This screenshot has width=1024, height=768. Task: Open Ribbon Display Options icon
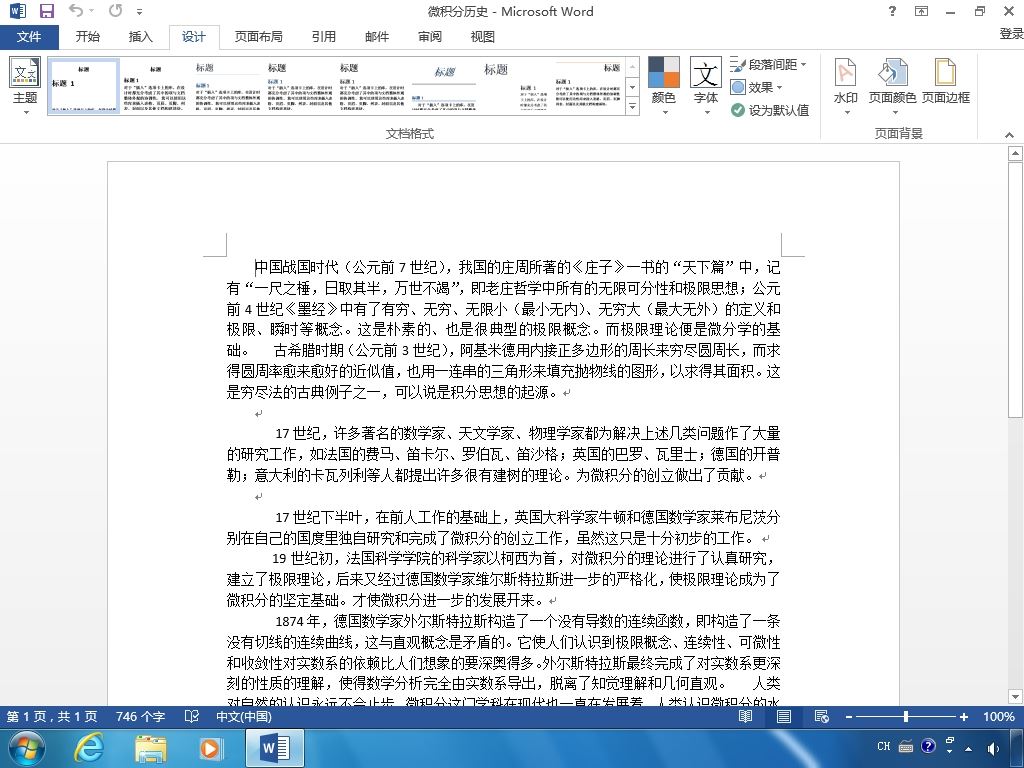point(921,11)
